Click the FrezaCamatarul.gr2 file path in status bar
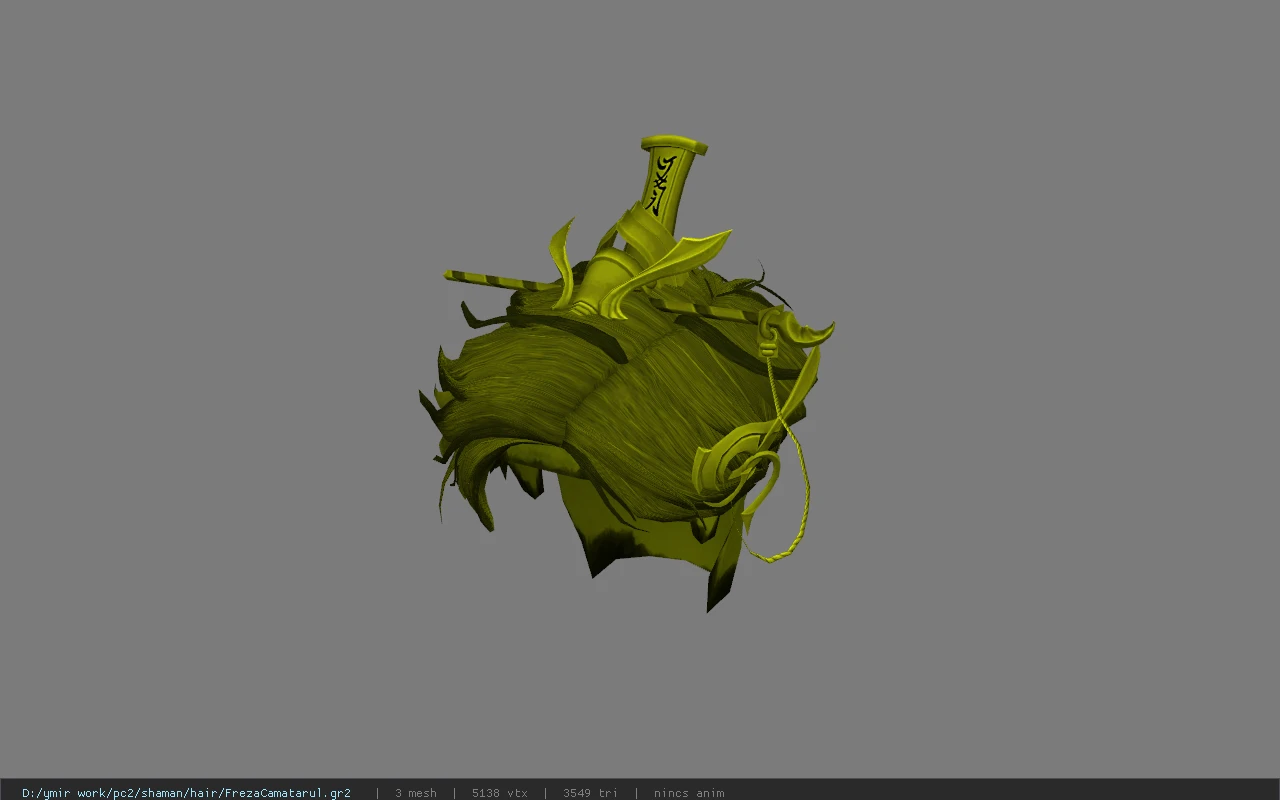The image size is (1280, 800). pyautogui.click(x=186, y=793)
